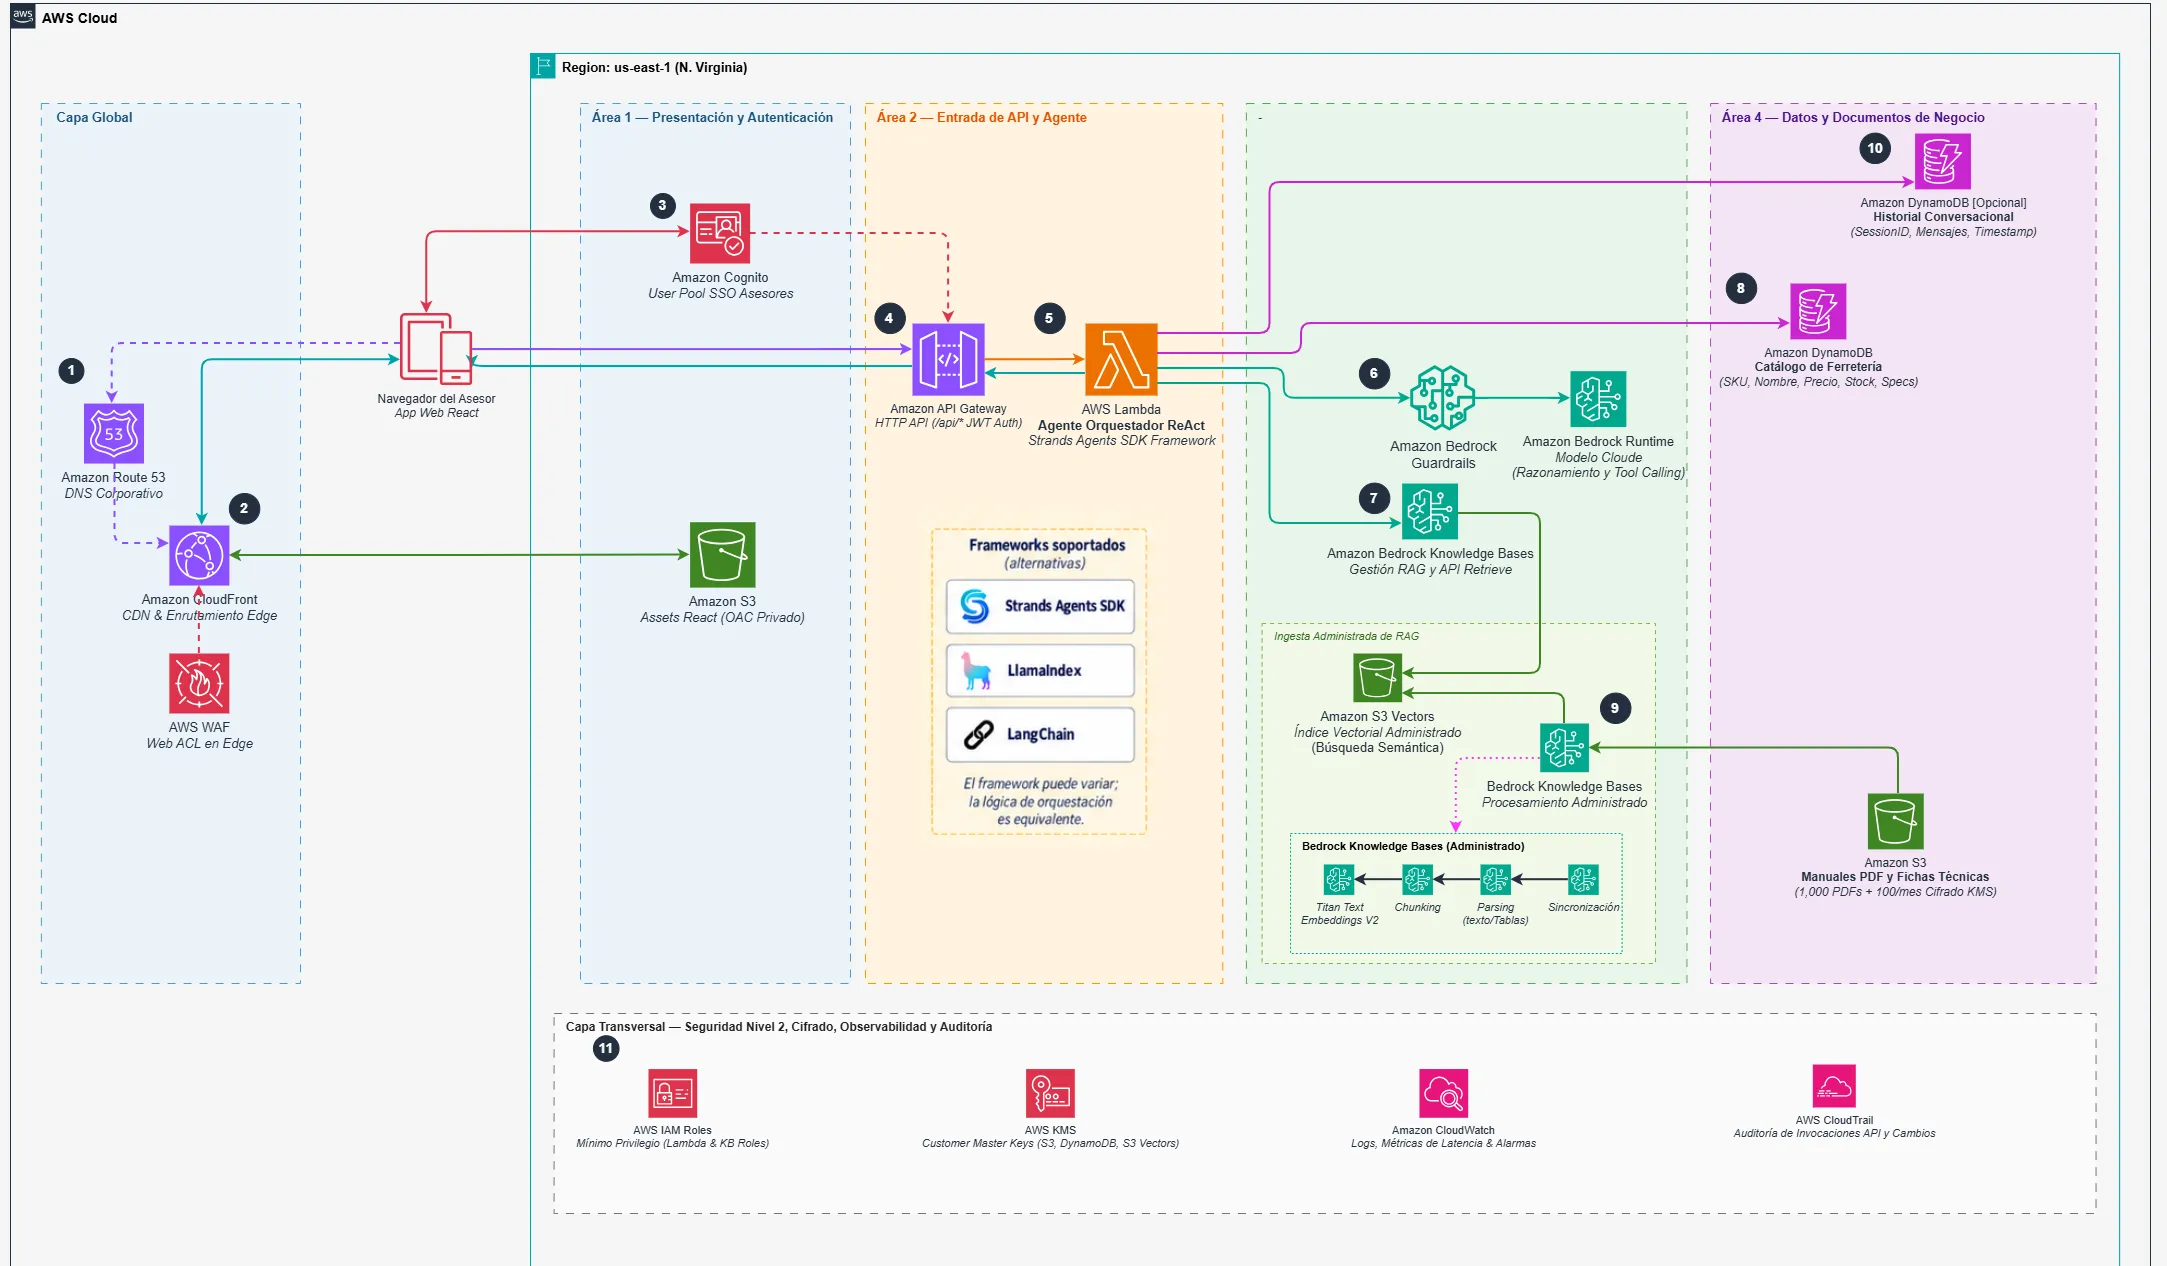Click the Bedrock Knowledge Bases Procesamiento Administrado icon
Screen dimensions: 2167x1266
point(1564,748)
